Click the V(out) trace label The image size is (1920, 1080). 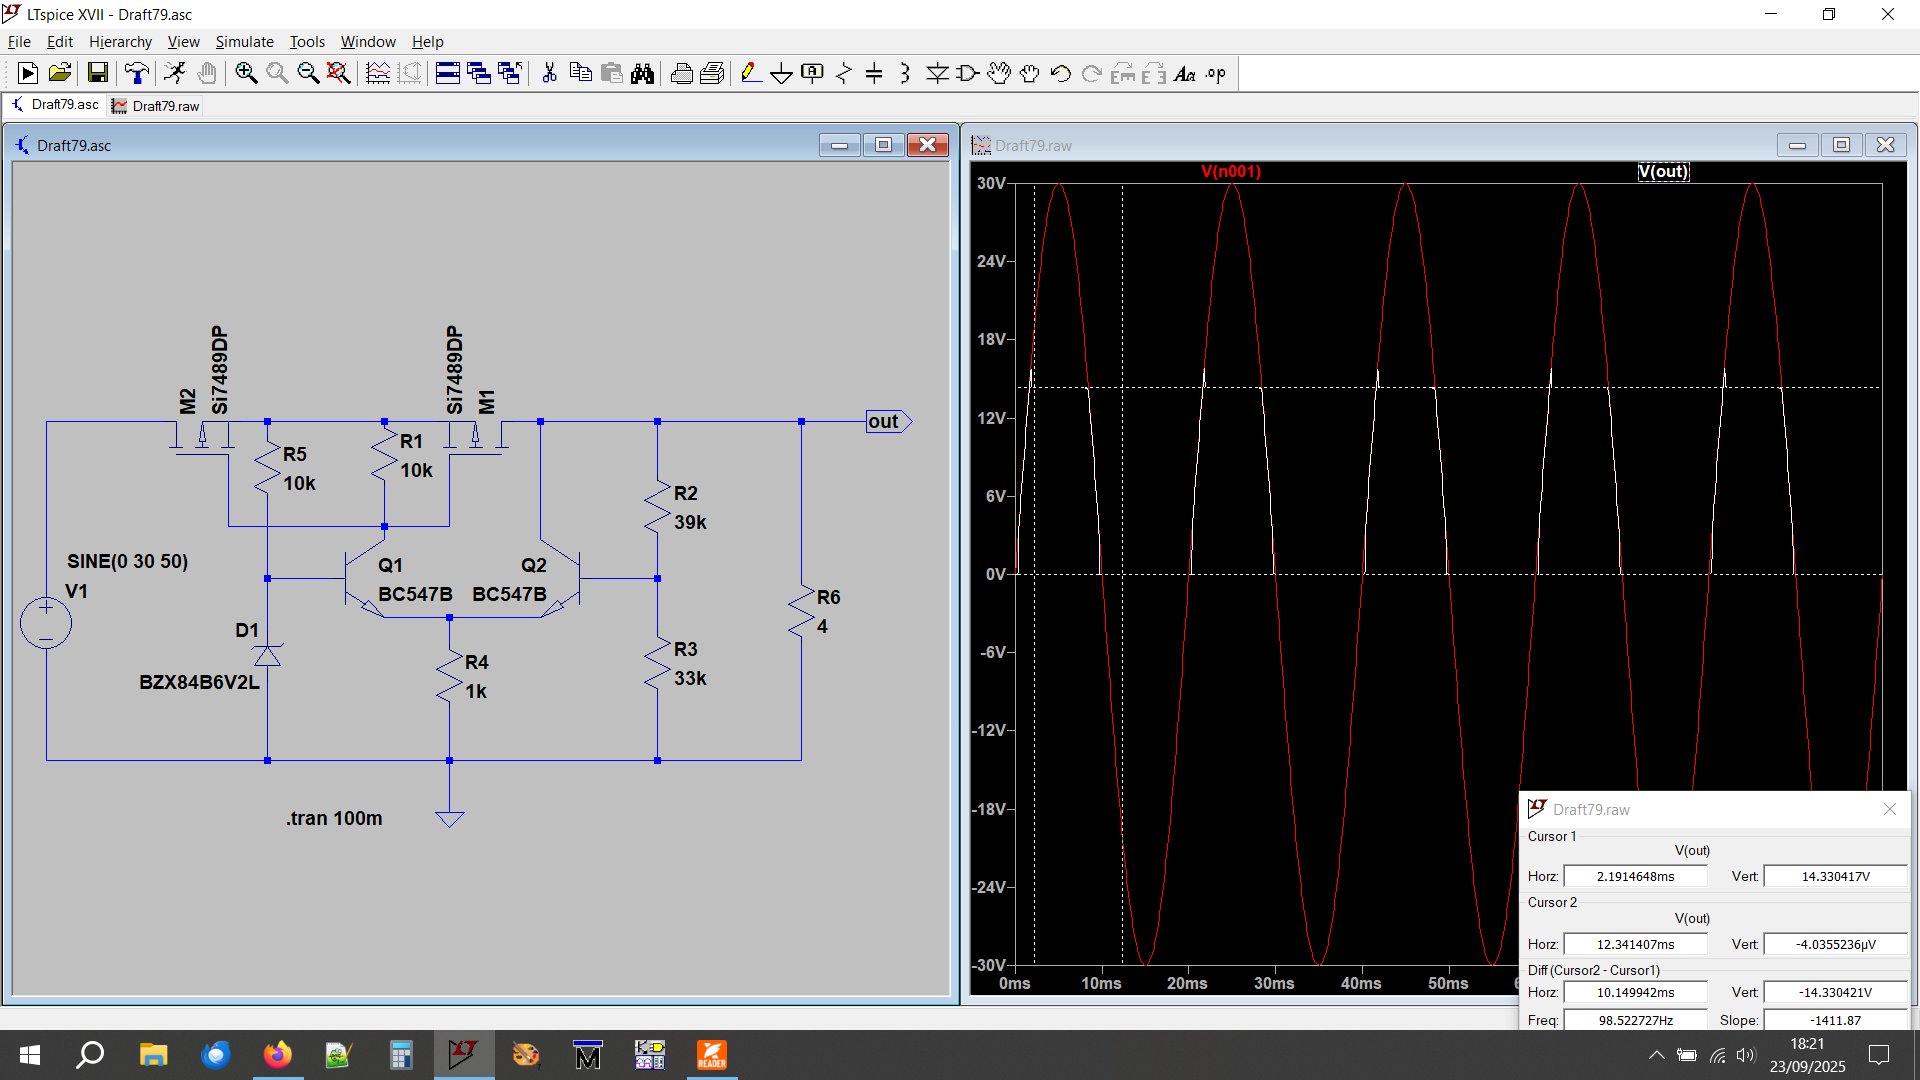tap(1662, 171)
